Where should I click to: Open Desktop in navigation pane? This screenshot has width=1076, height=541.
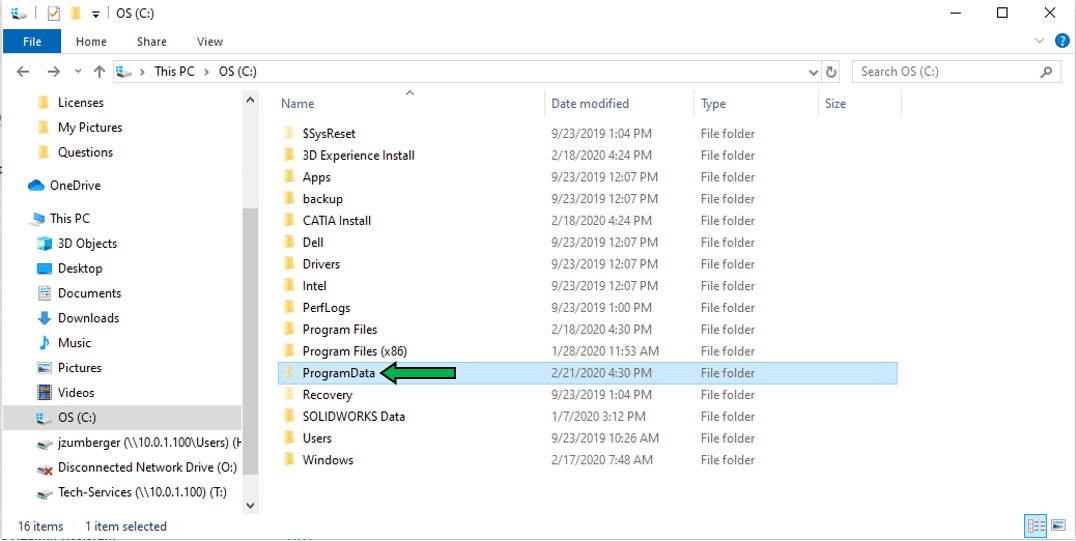[80, 268]
